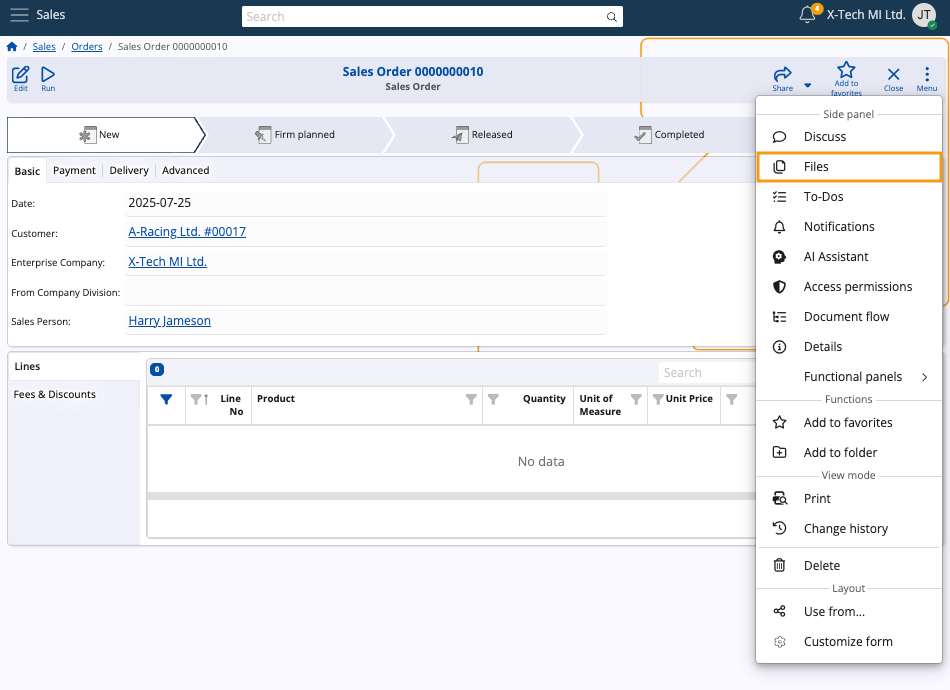This screenshot has width=950, height=690.
Task: Open the notifications bell icon
Action: [x=807, y=15]
